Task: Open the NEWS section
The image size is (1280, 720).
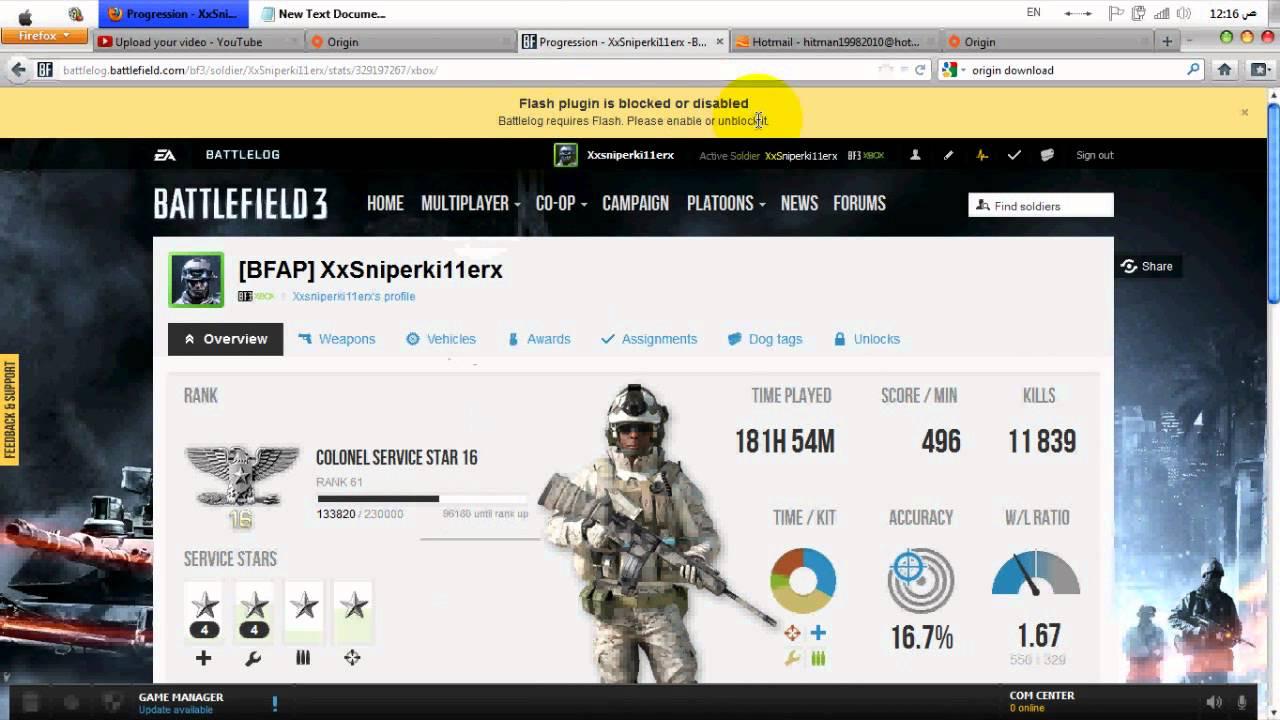Action: [799, 203]
